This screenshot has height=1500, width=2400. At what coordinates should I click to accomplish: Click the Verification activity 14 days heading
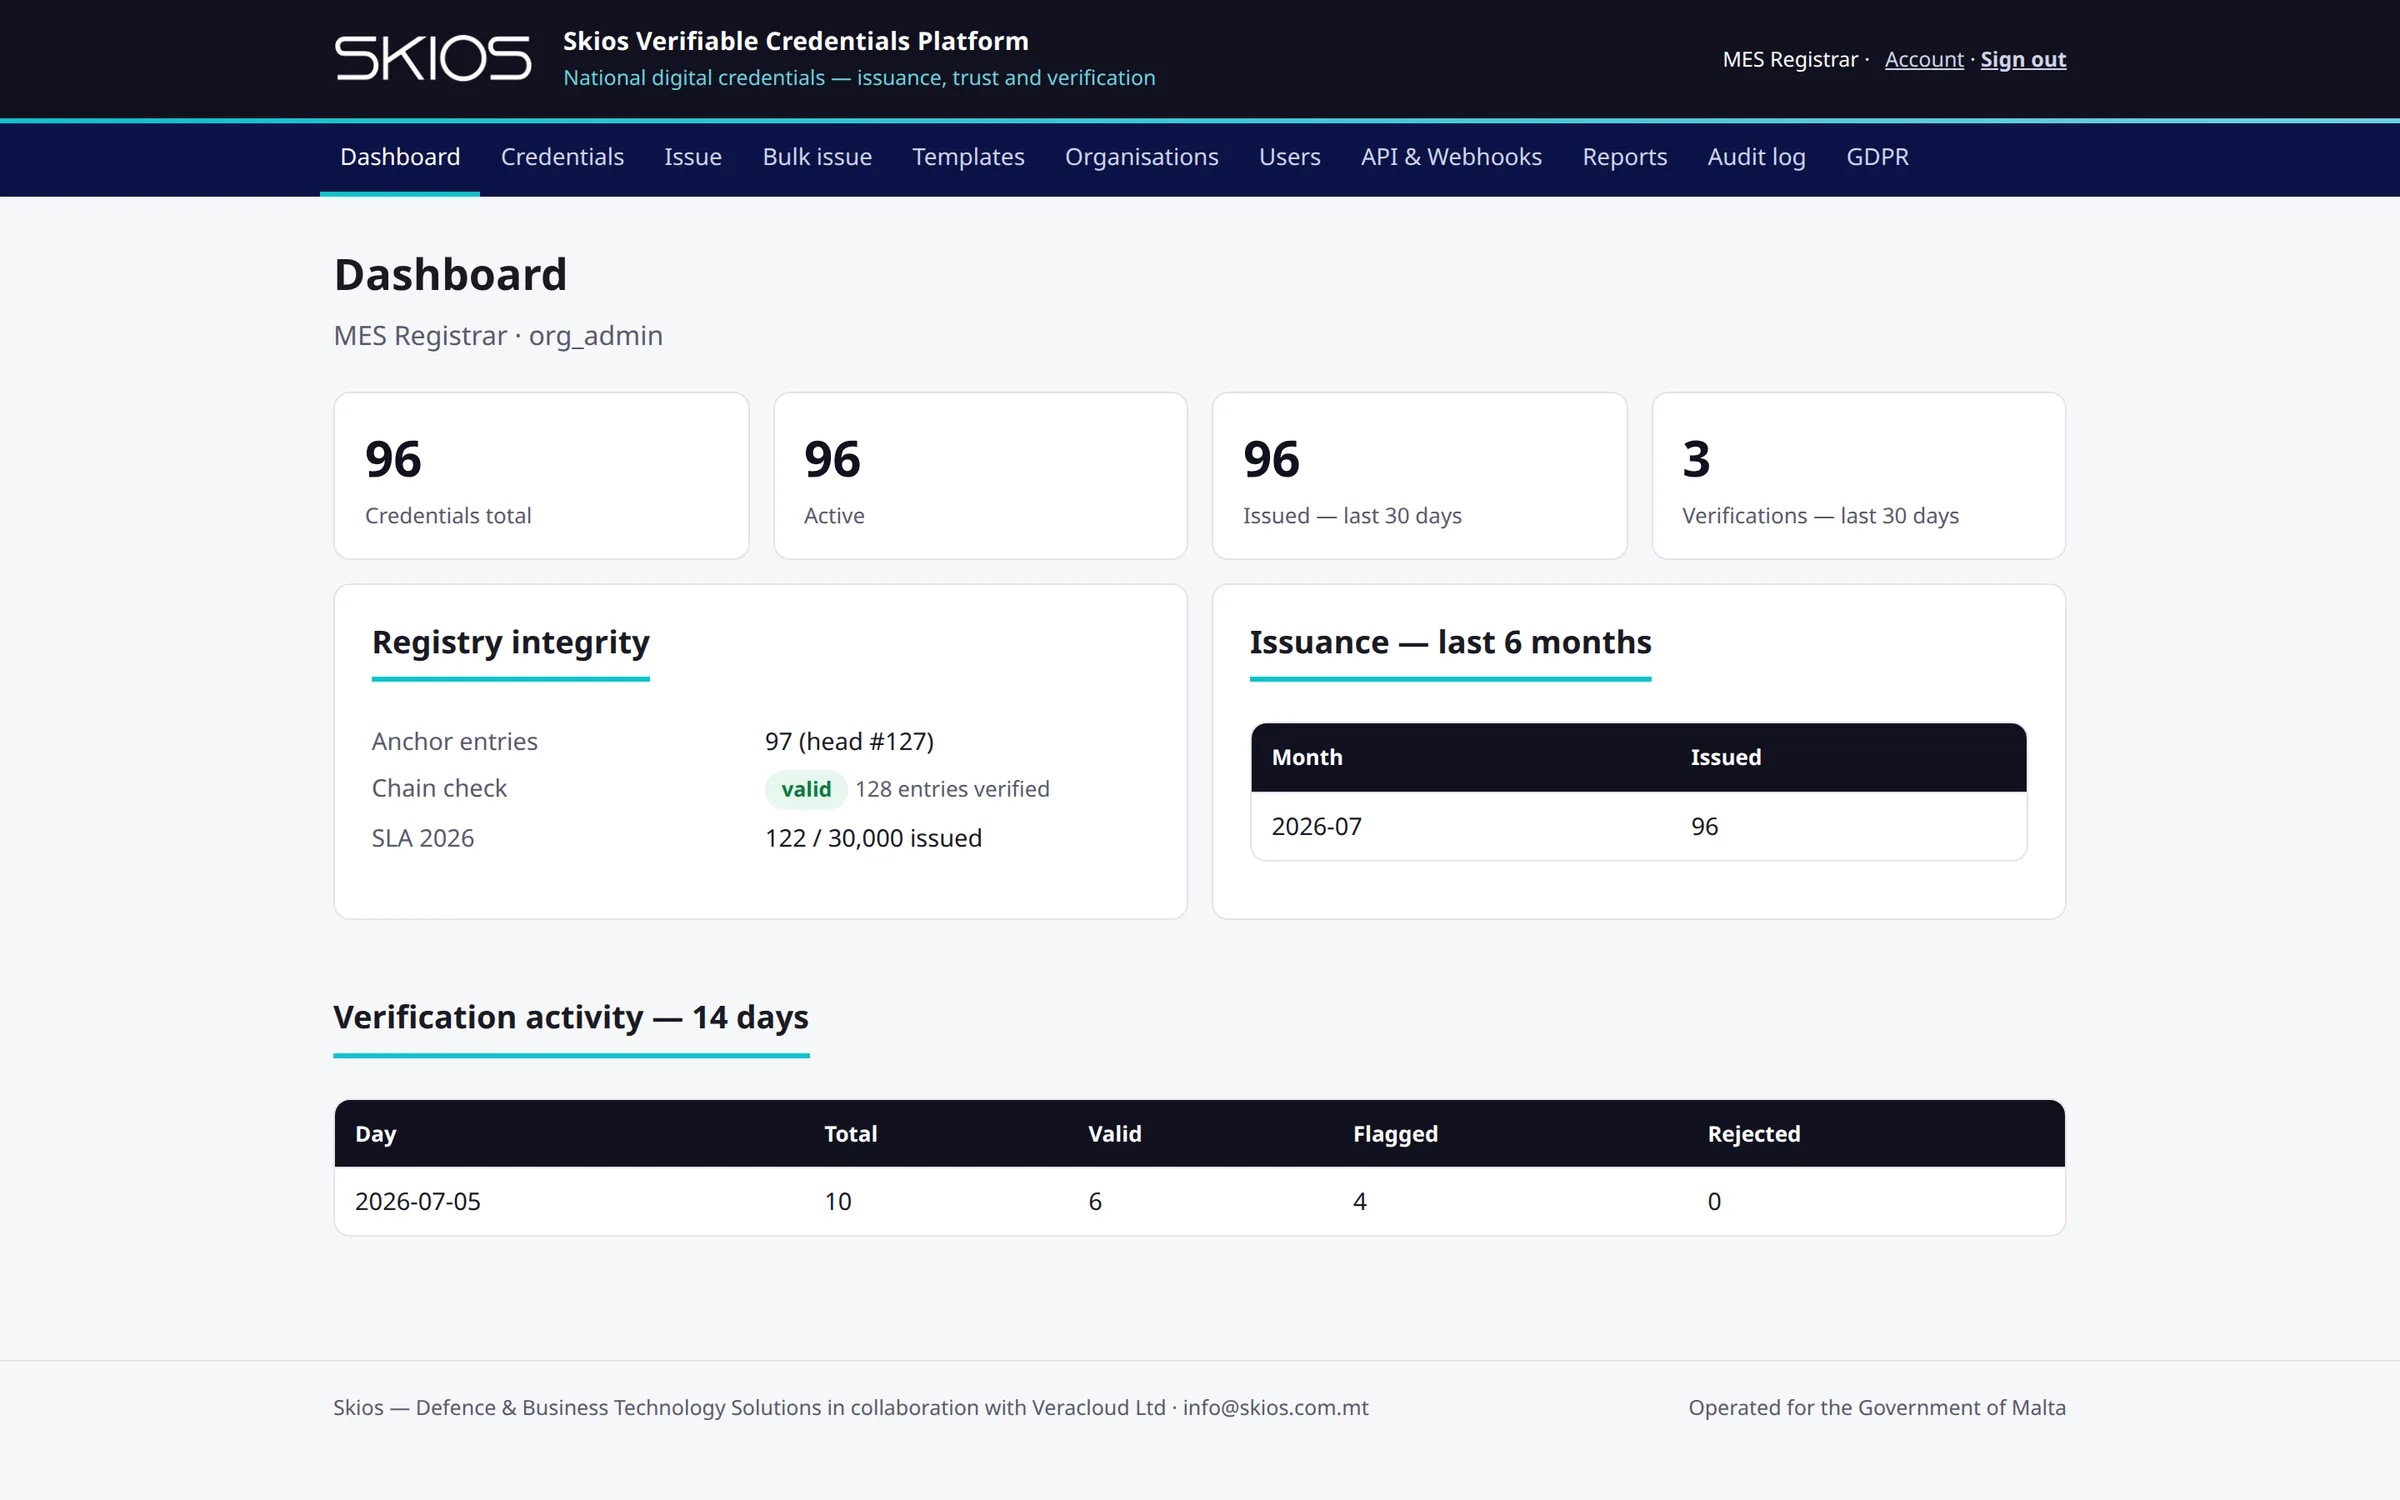click(x=571, y=1017)
